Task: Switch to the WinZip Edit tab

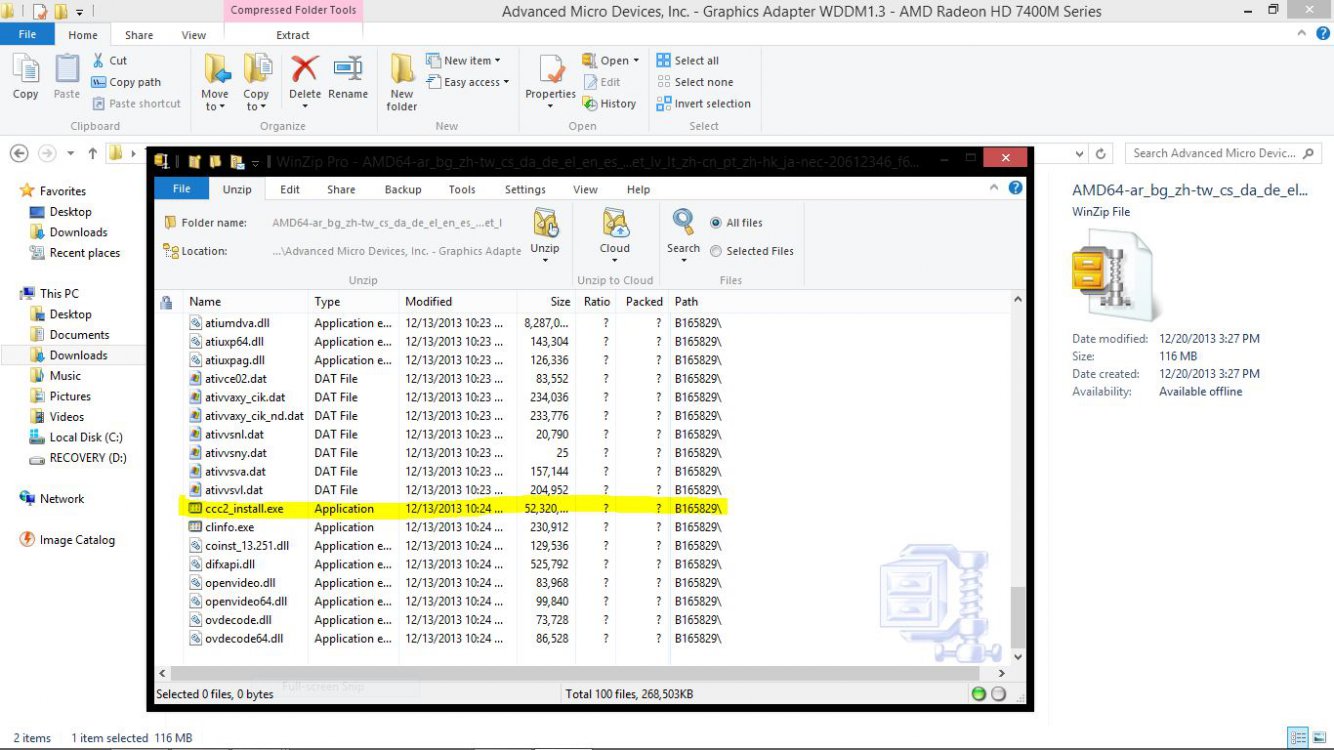Action: pos(290,189)
